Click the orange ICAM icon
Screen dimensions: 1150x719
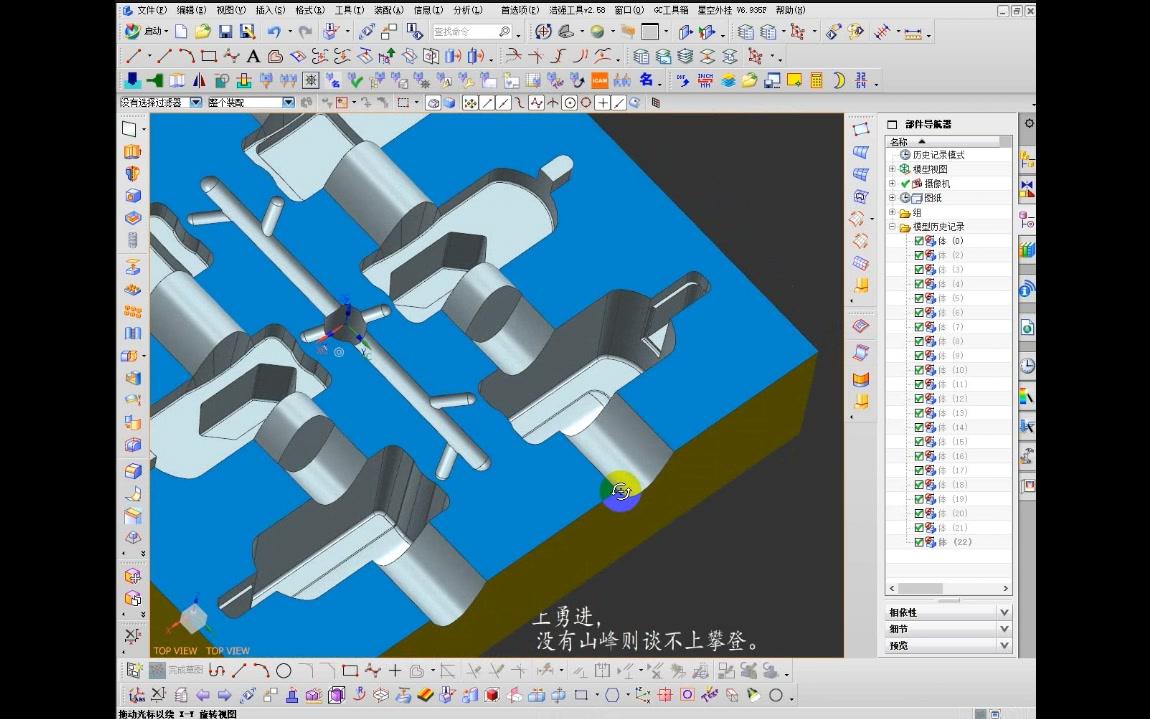[600, 80]
